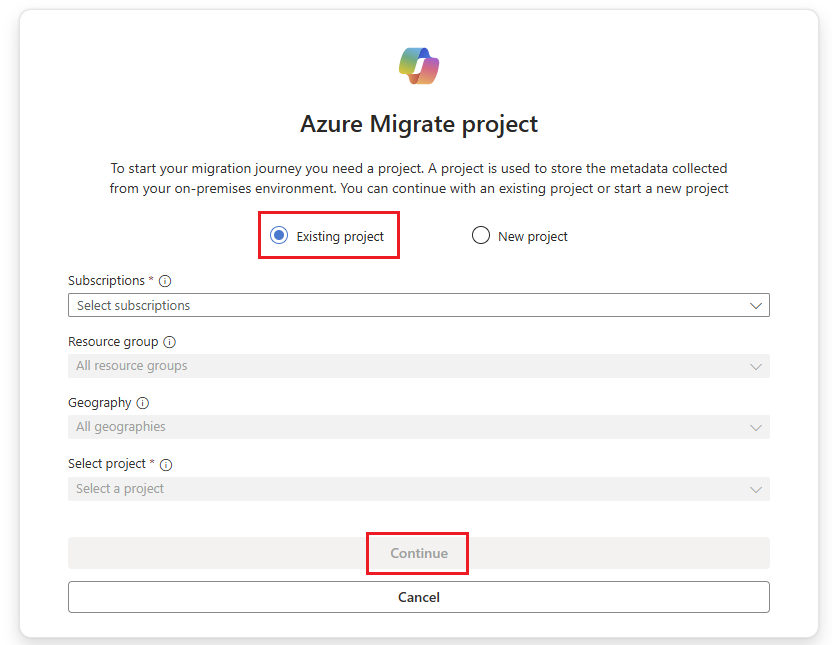
Task: Click the info icon beside Resource group
Action: click(x=169, y=342)
